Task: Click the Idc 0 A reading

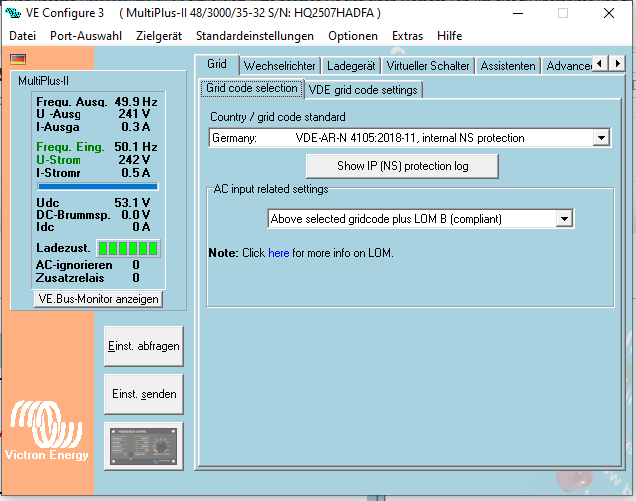Action: 93,227
